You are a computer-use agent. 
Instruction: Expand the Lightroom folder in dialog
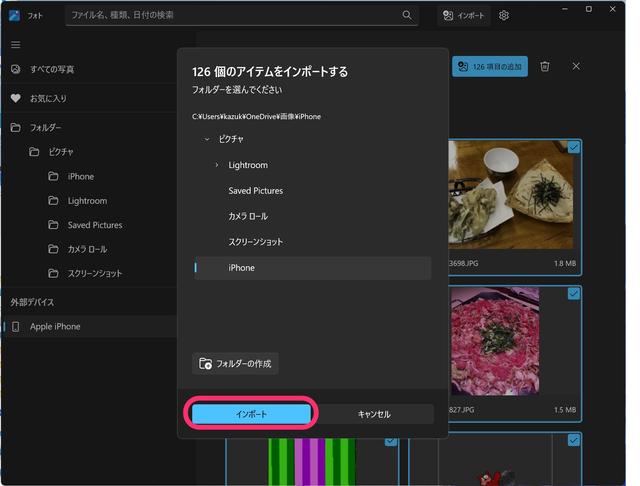(x=217, y=165)
